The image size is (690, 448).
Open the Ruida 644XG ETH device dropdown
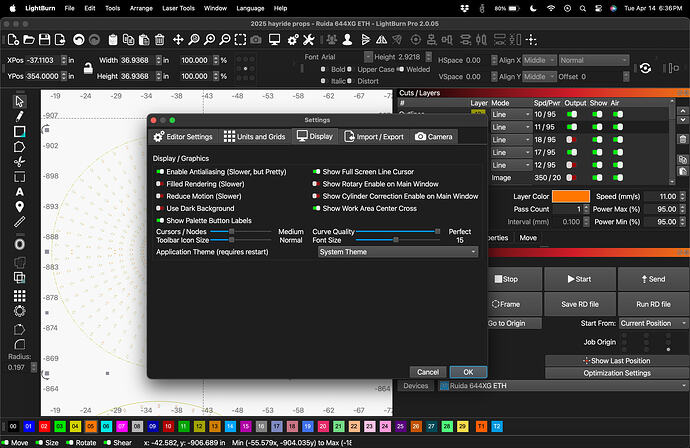pyautogui.click(x=563, y=386)
